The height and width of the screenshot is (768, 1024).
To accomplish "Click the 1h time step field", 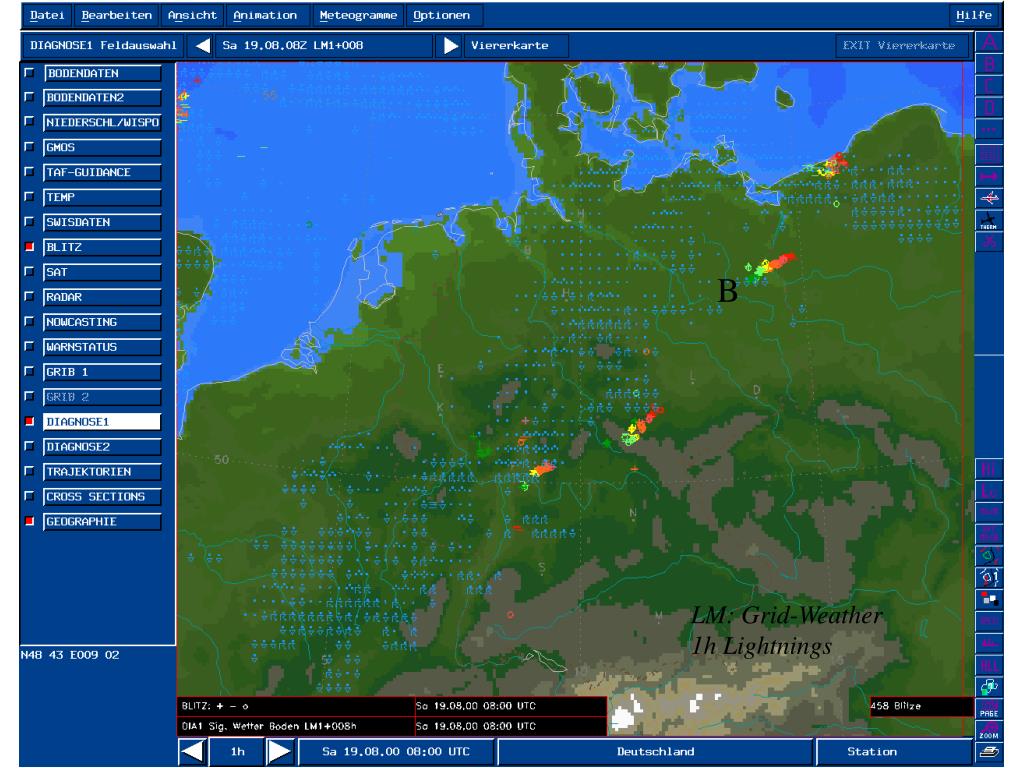I will [x=238, y=751].
